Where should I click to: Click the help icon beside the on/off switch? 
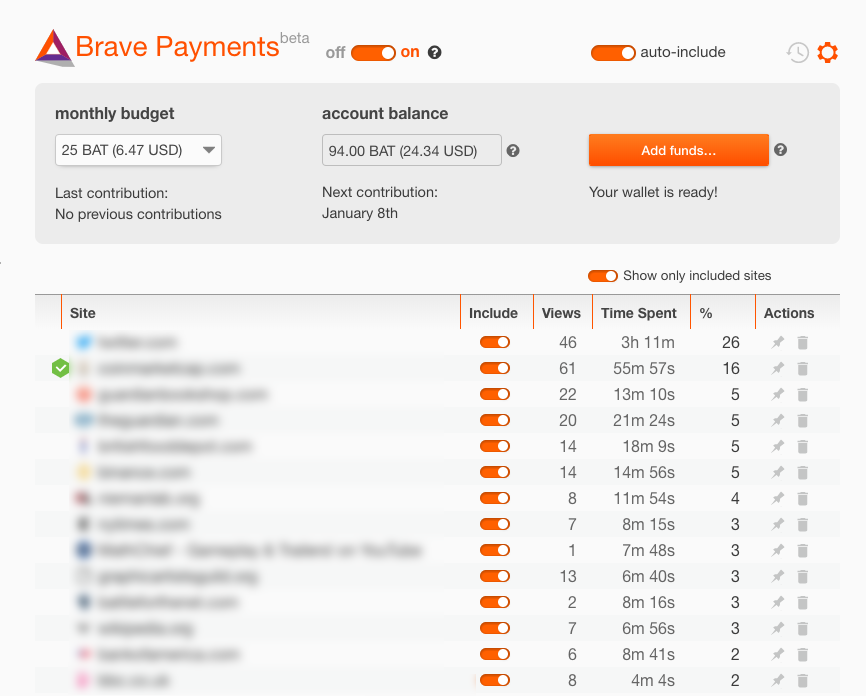pyautogui.click(x=435, y=52)
